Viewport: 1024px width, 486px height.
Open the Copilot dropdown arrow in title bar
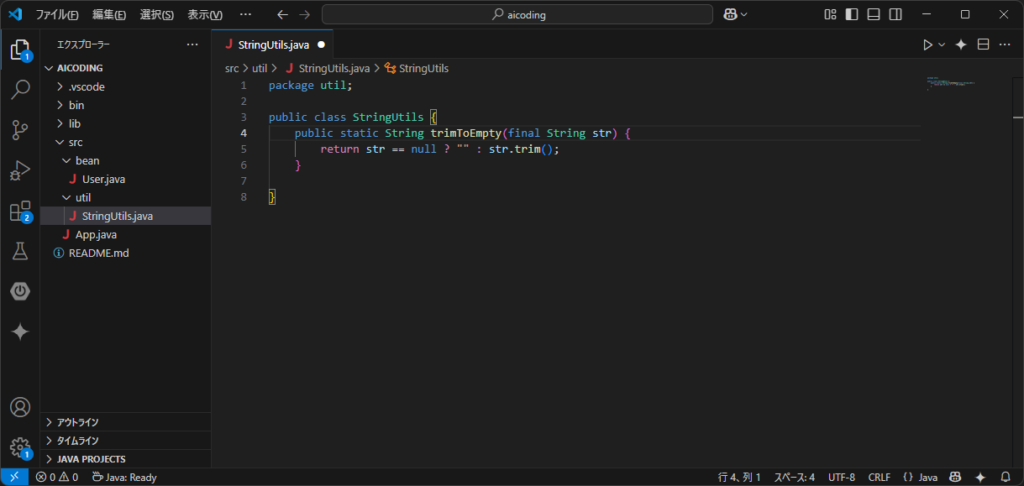(743, 14)
